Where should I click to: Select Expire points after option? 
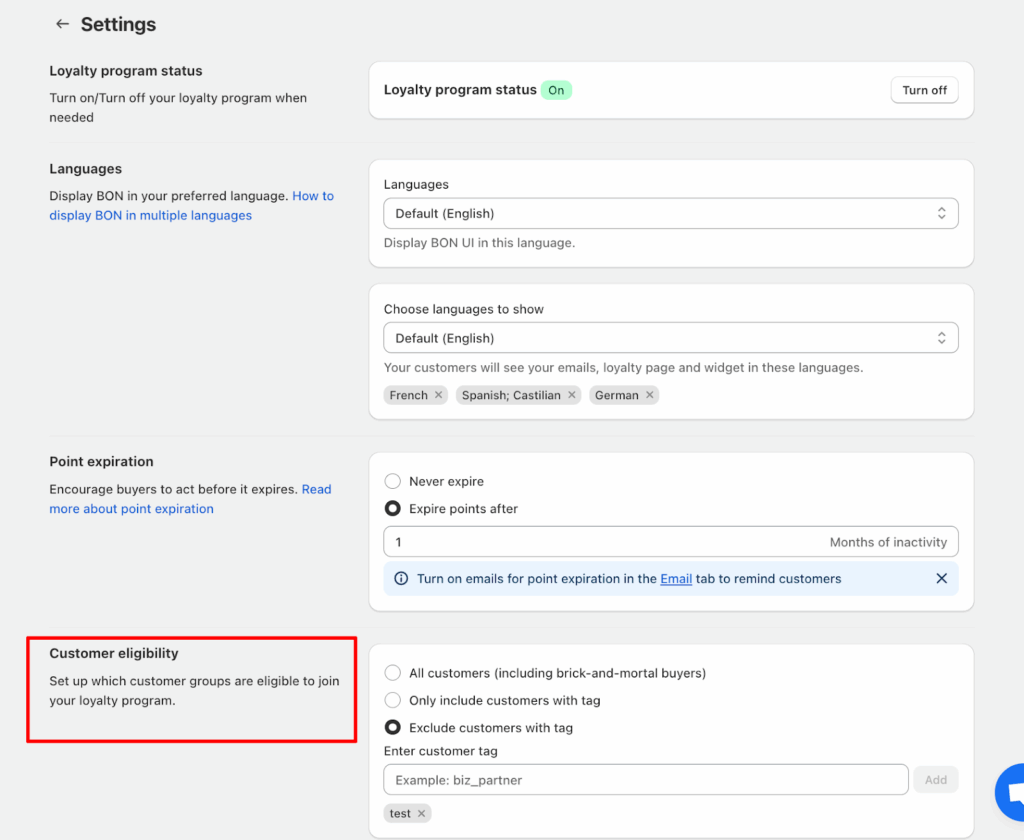point(393,508)
